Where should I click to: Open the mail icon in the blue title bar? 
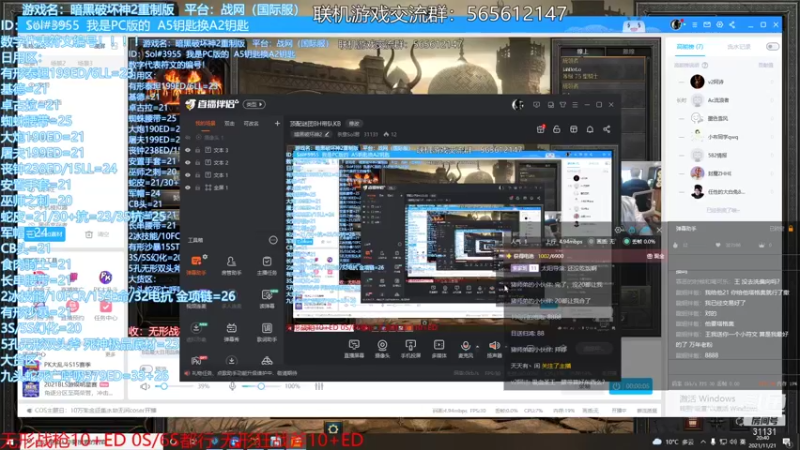pyautogui.click(x=707, y=24)
